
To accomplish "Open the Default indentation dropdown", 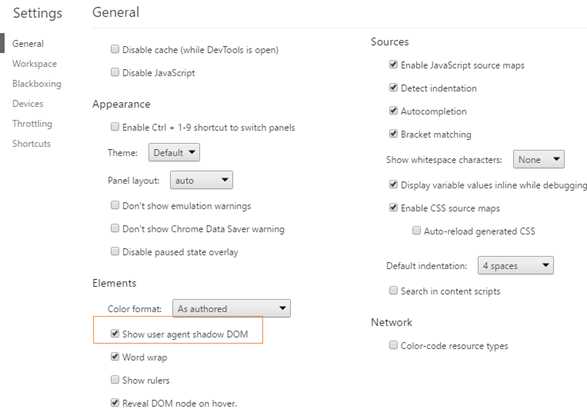I will (x=515, y=265).
